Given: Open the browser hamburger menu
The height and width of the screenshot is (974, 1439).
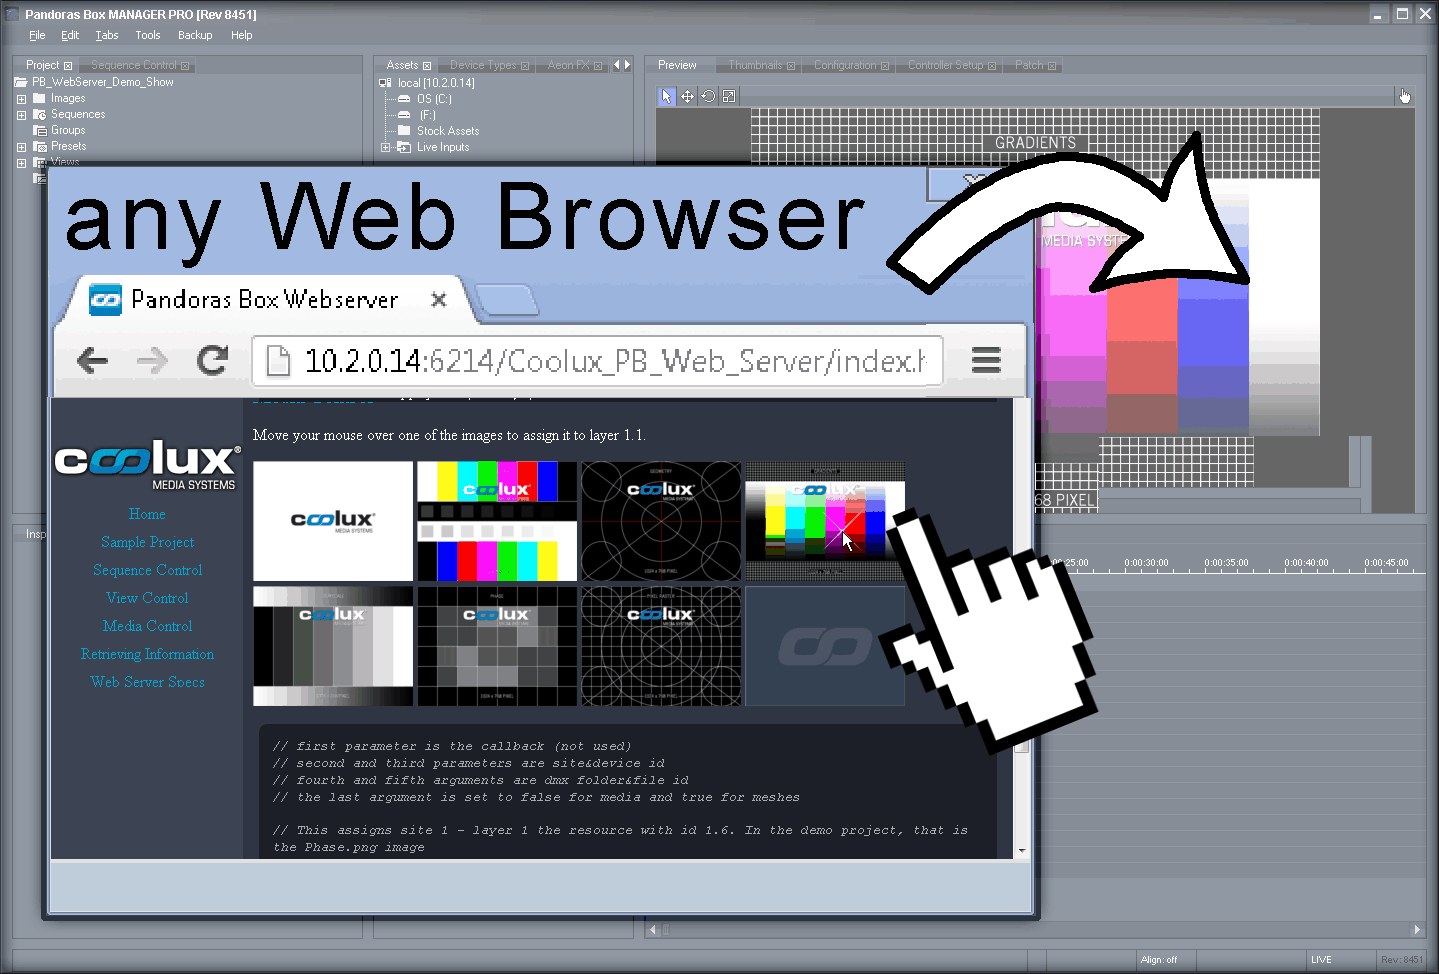Looking at the screenshot, I should pyautogui.click(x=986, y=360).
